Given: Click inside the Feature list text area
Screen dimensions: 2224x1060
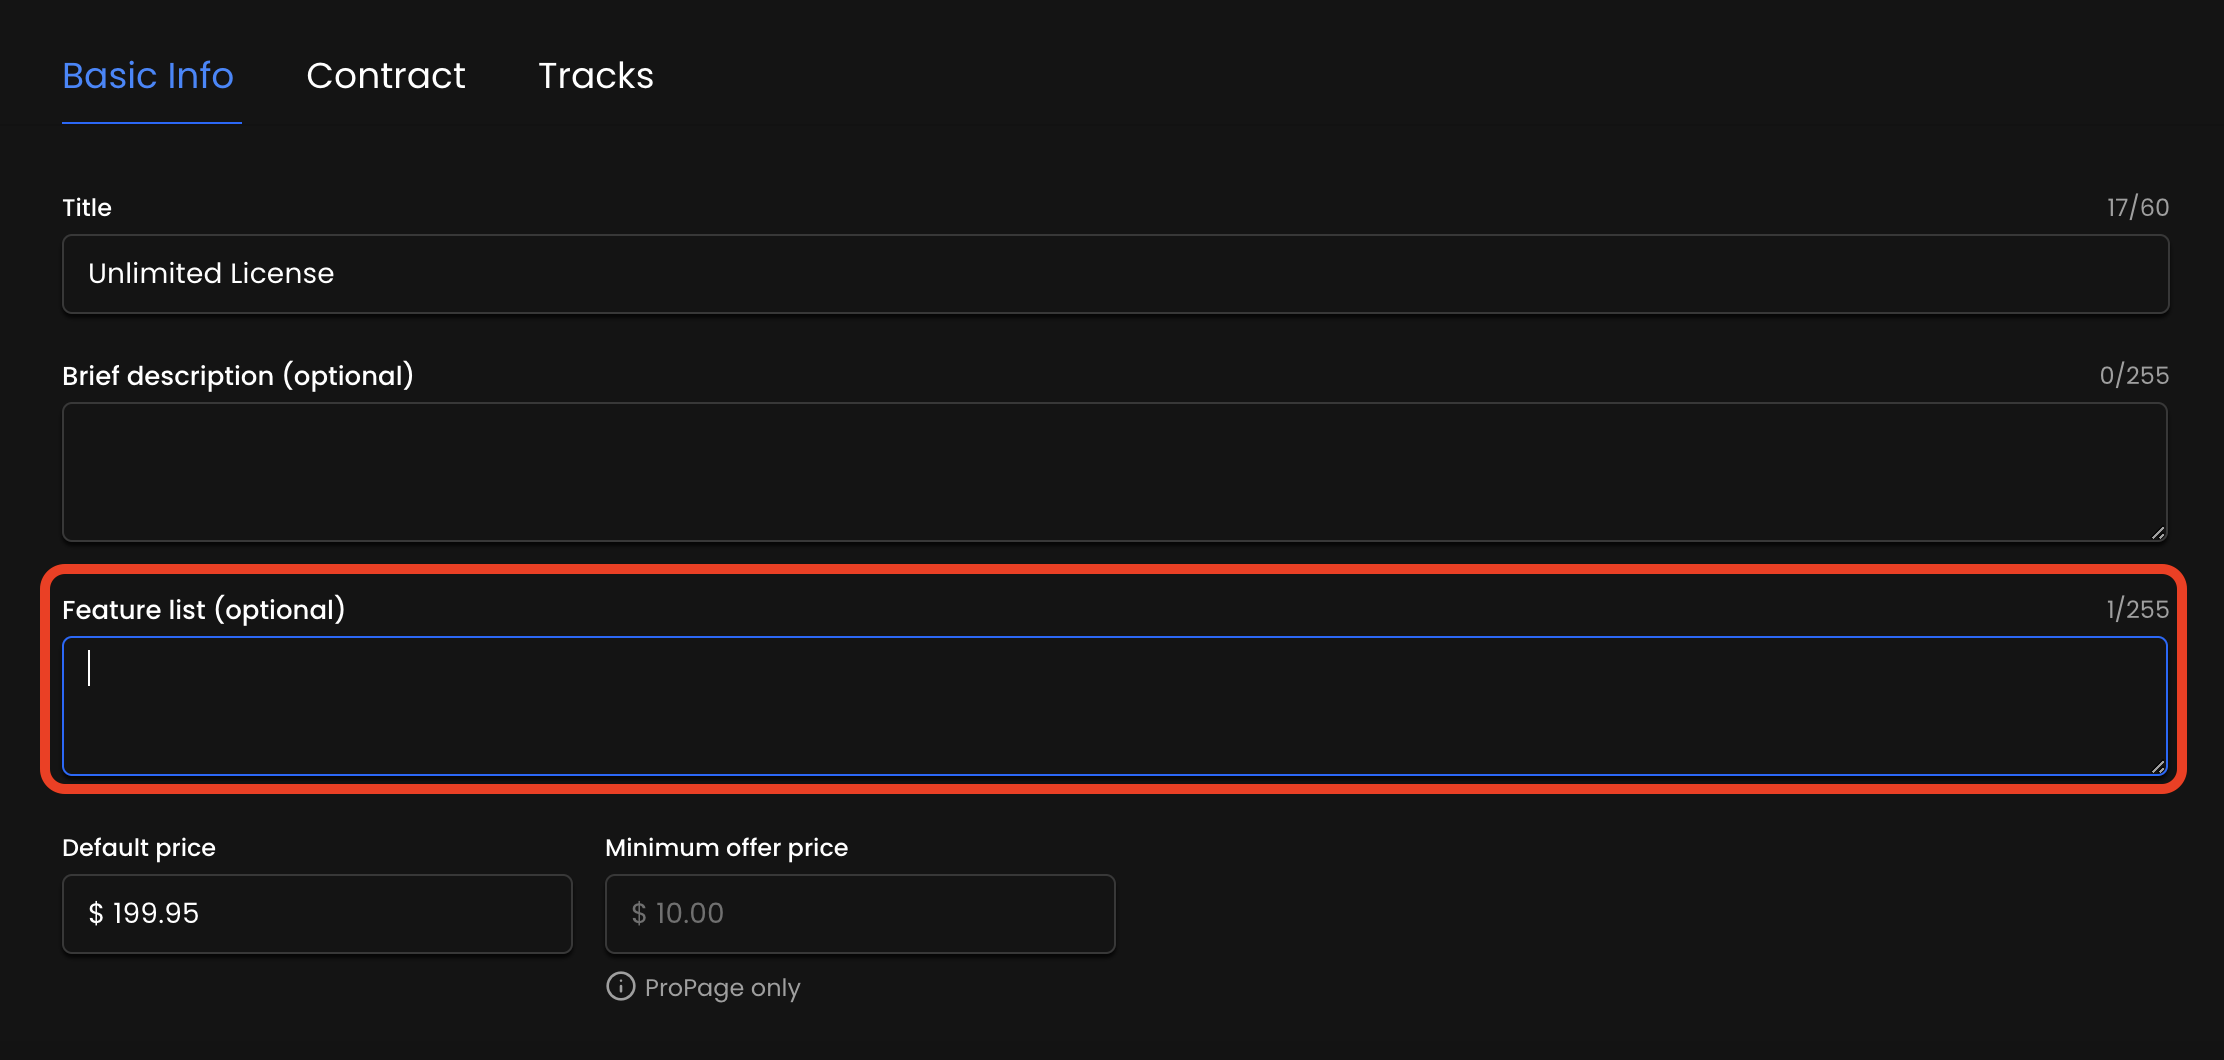Looking at the screenshot, I should click(1115, 706).
